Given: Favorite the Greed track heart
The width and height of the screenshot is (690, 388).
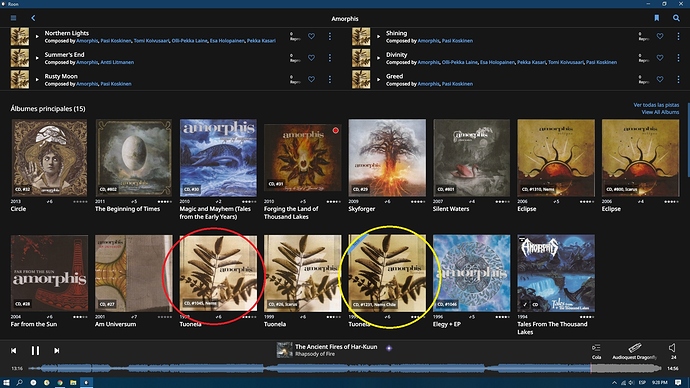Looking at the screenshot, I should [660, 79].
